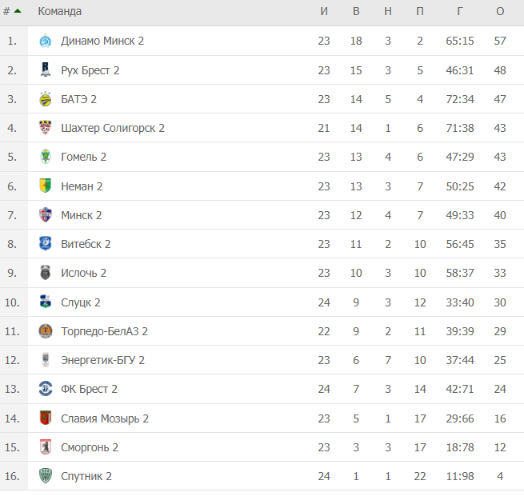524x495 pixels.
Task: Click the Шахтер Солигорск 2 logo
Action: click(45, 128)
